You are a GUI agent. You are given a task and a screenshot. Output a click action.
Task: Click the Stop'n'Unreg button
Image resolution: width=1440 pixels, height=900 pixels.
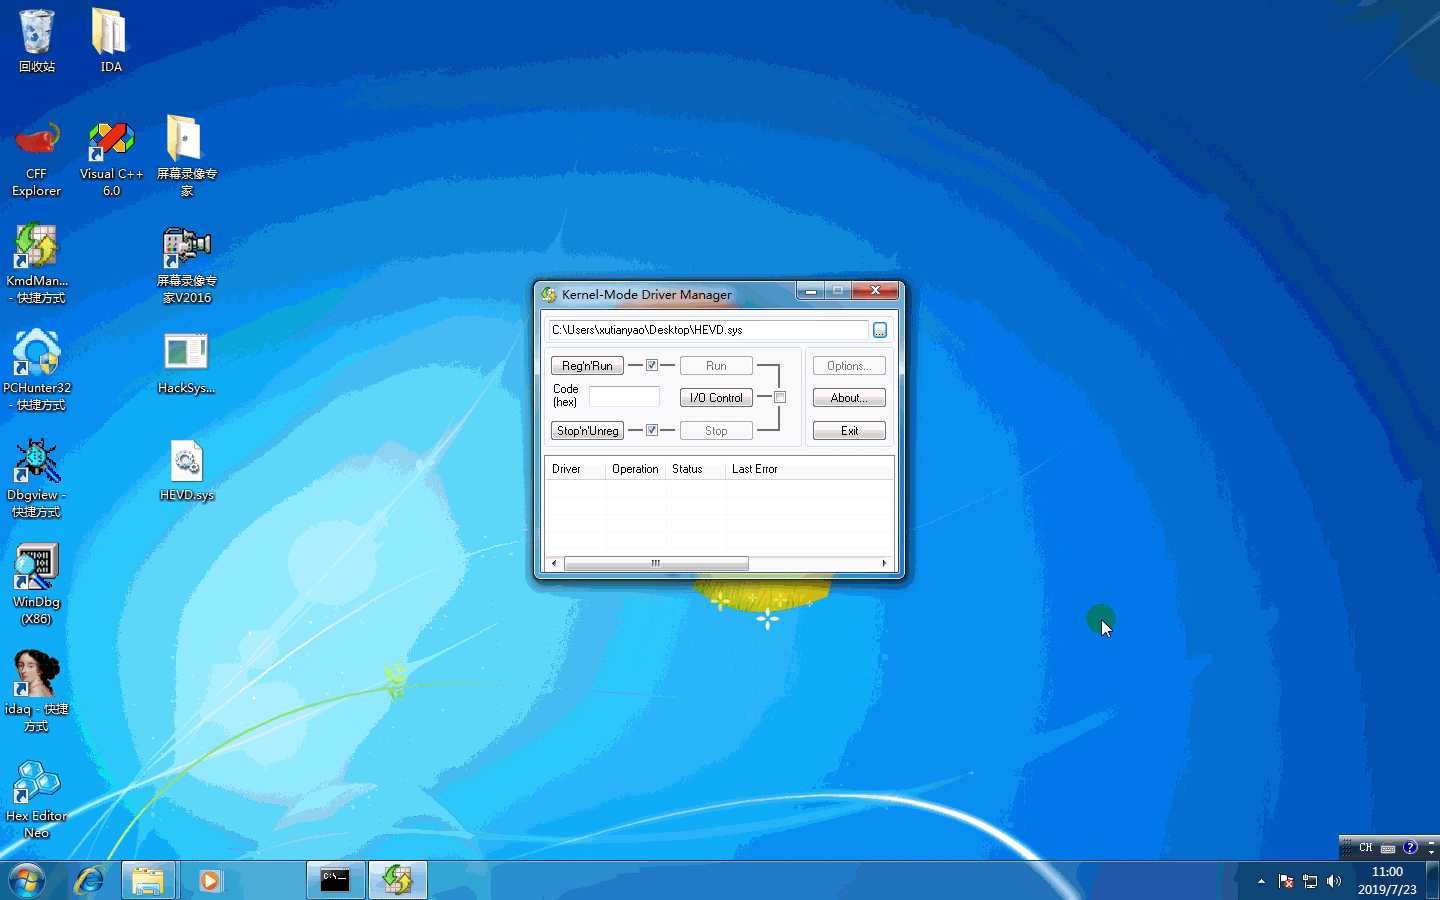587,431
